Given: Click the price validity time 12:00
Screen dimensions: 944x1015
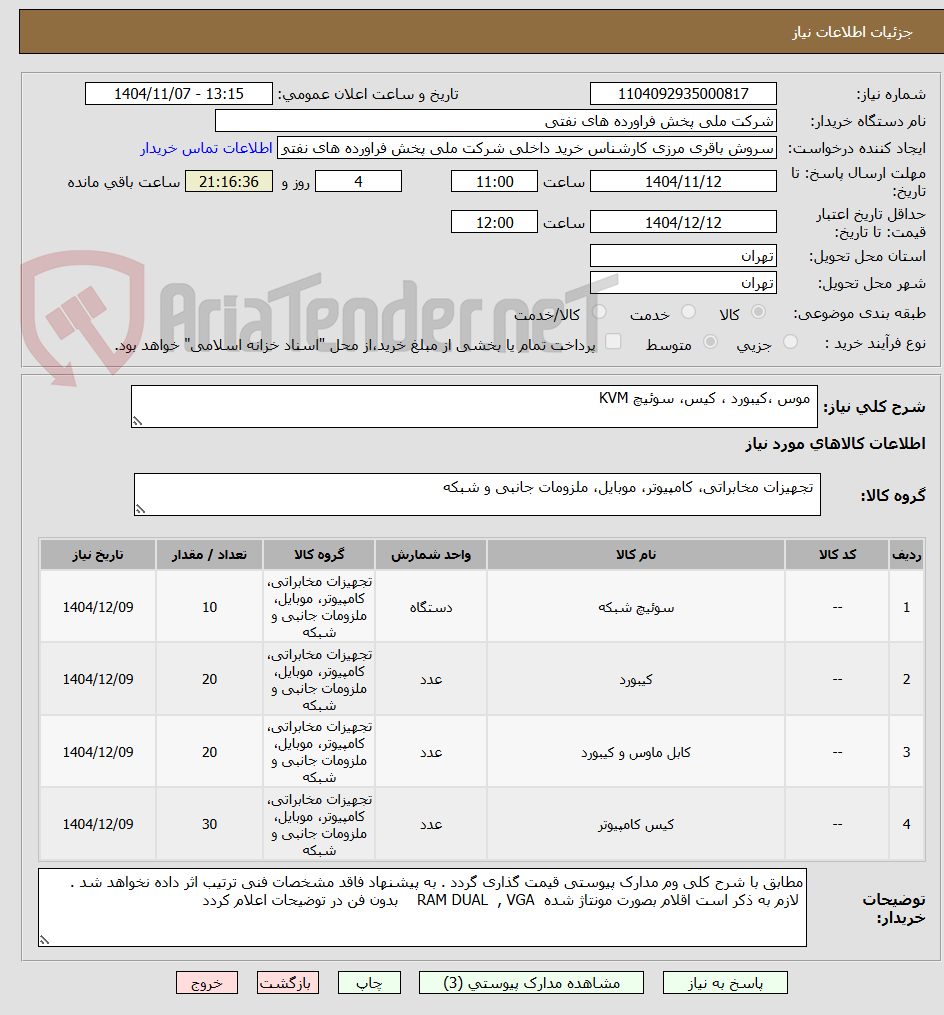Looking at the screenshot, I should [494, 222].
